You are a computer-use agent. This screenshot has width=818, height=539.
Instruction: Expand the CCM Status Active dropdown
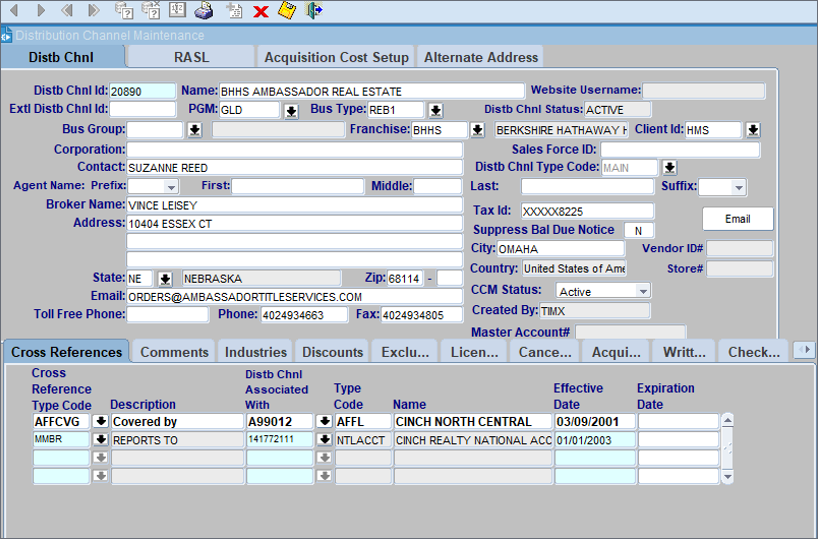coord(643,291)
